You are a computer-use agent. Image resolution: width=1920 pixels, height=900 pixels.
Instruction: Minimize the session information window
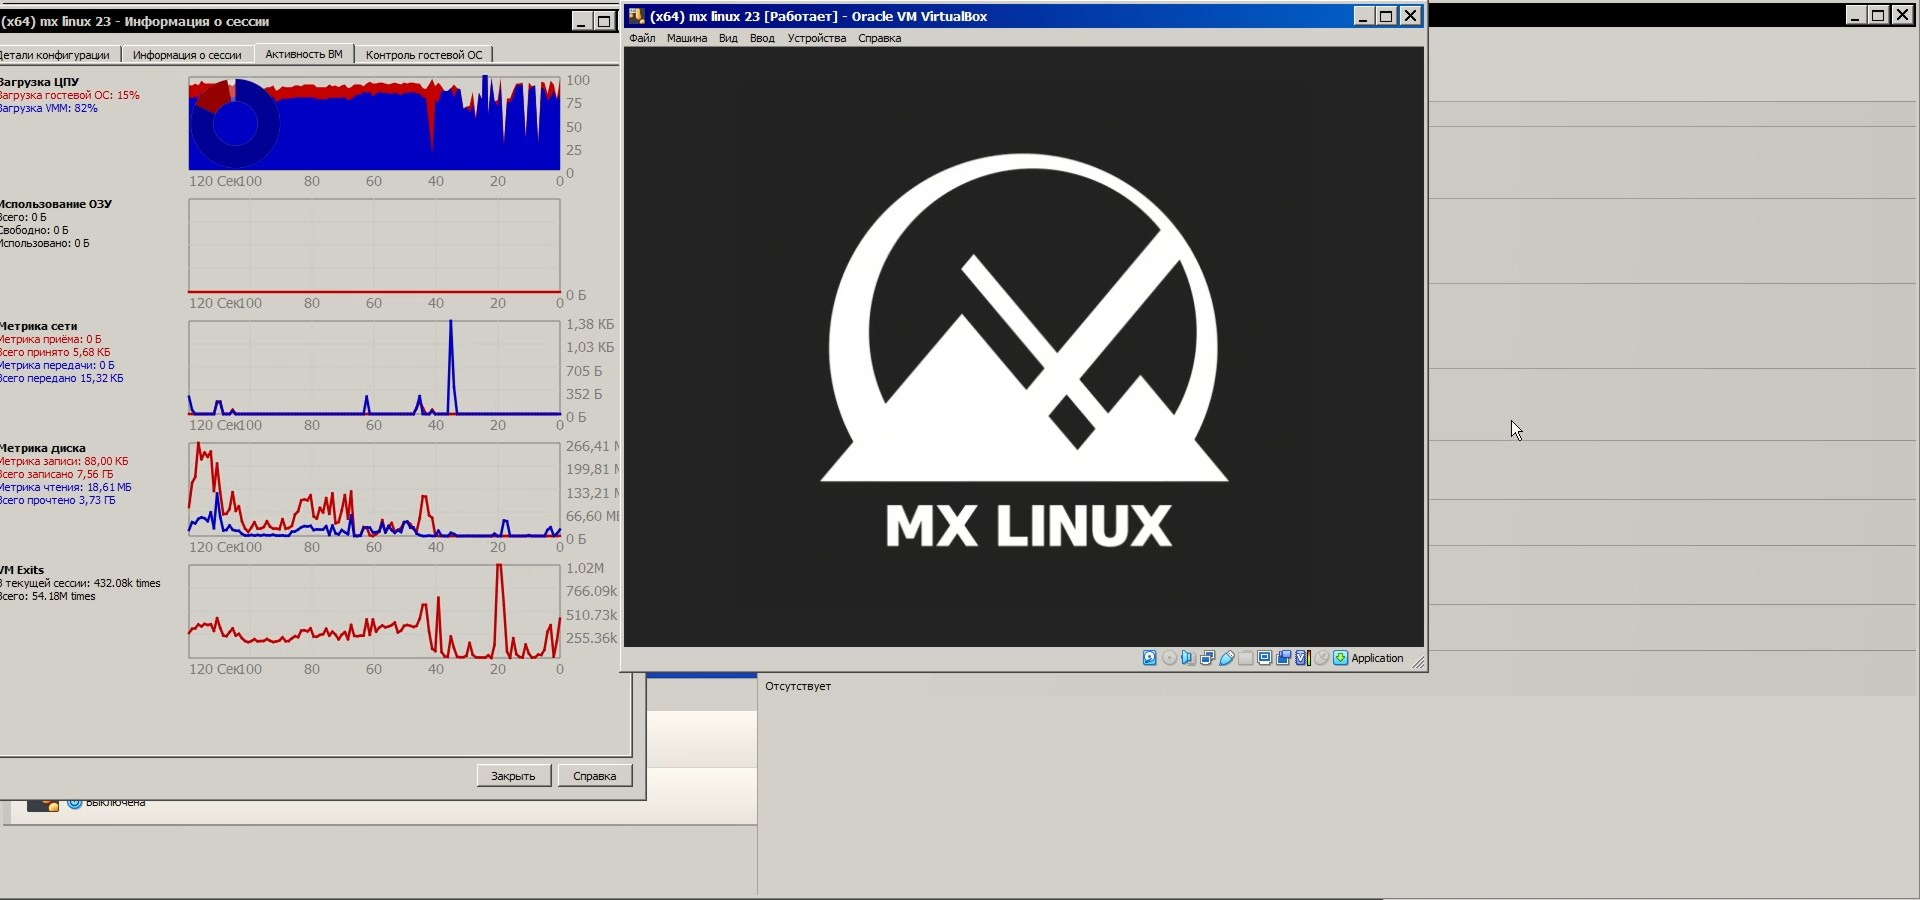click(581, 21)
